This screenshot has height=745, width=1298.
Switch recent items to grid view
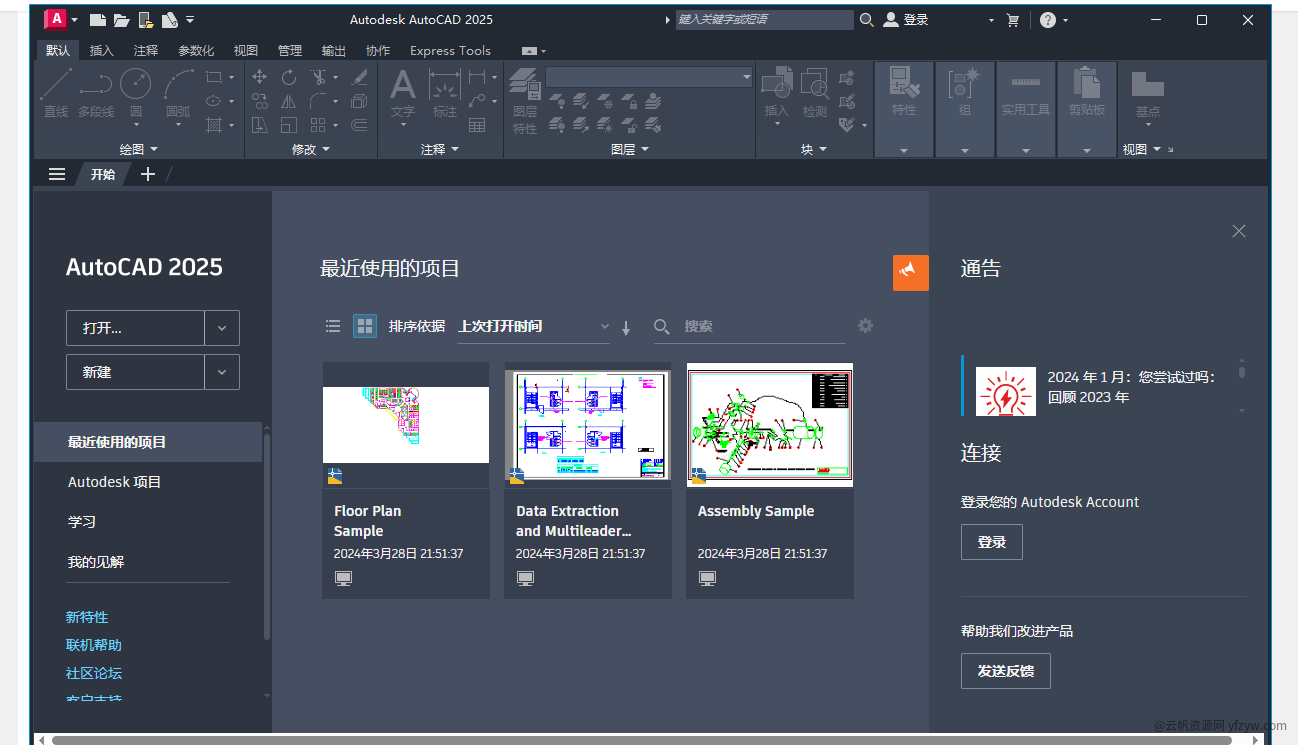(x=365, y=326)
